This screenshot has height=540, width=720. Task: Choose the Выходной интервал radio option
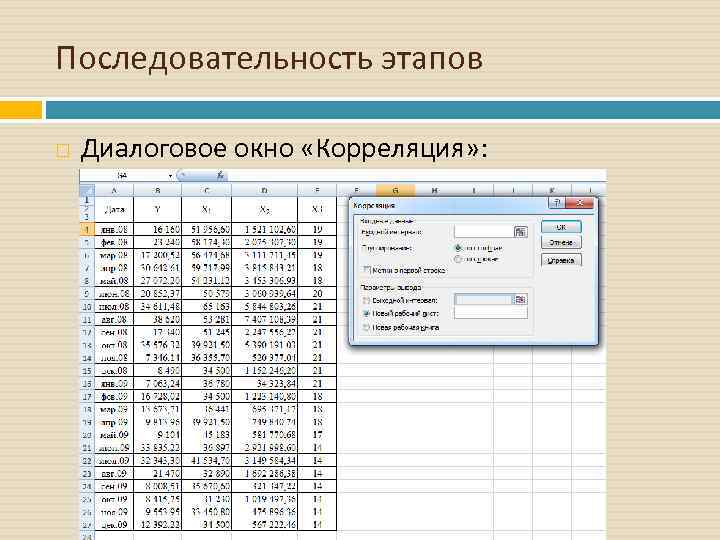click(366, 300)
